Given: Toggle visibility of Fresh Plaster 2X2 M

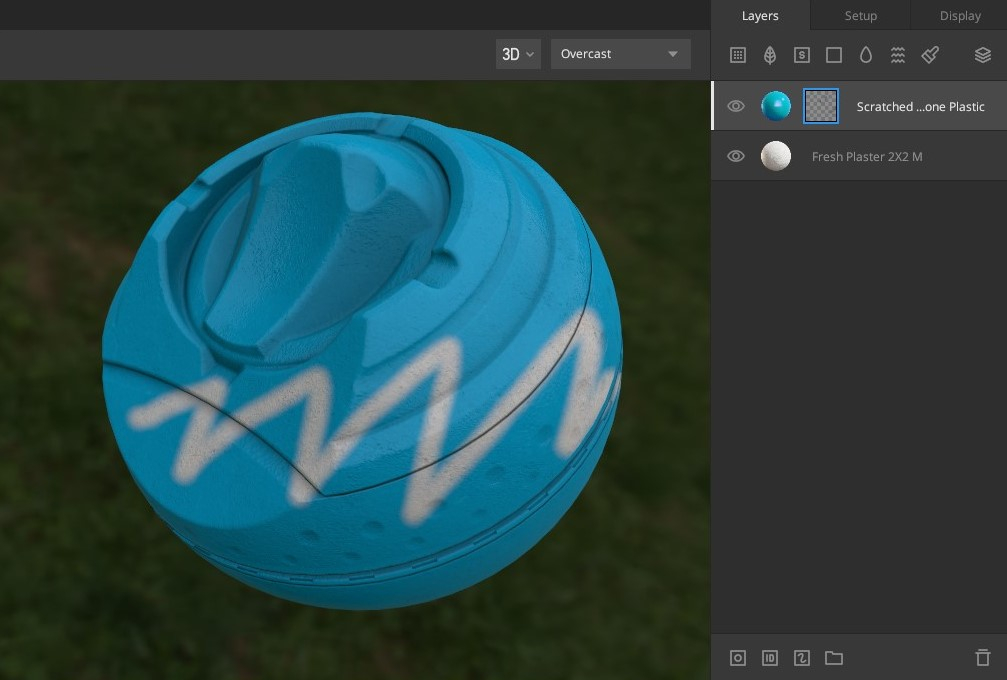Looking at the screenshot, I should [x=736, y=155].
